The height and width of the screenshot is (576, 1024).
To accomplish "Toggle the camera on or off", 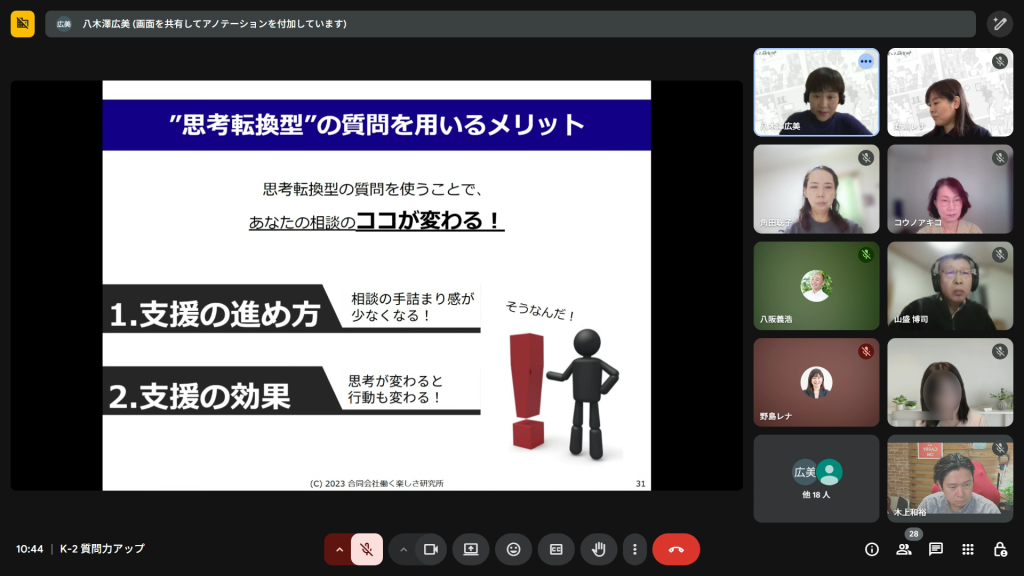I will click(431, 549).
